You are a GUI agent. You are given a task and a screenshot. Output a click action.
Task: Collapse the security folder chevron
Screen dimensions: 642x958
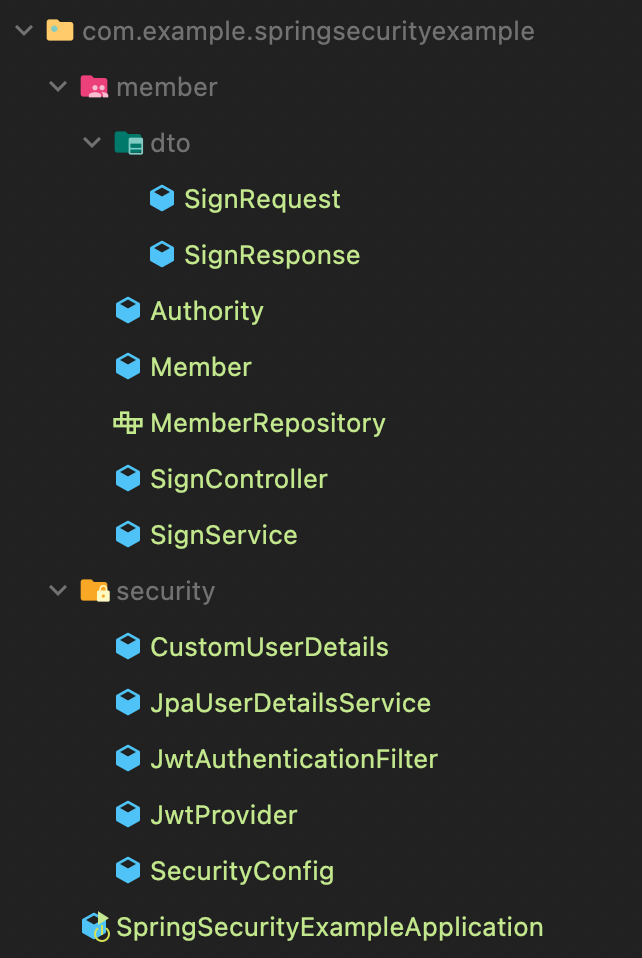click(59, 591)
